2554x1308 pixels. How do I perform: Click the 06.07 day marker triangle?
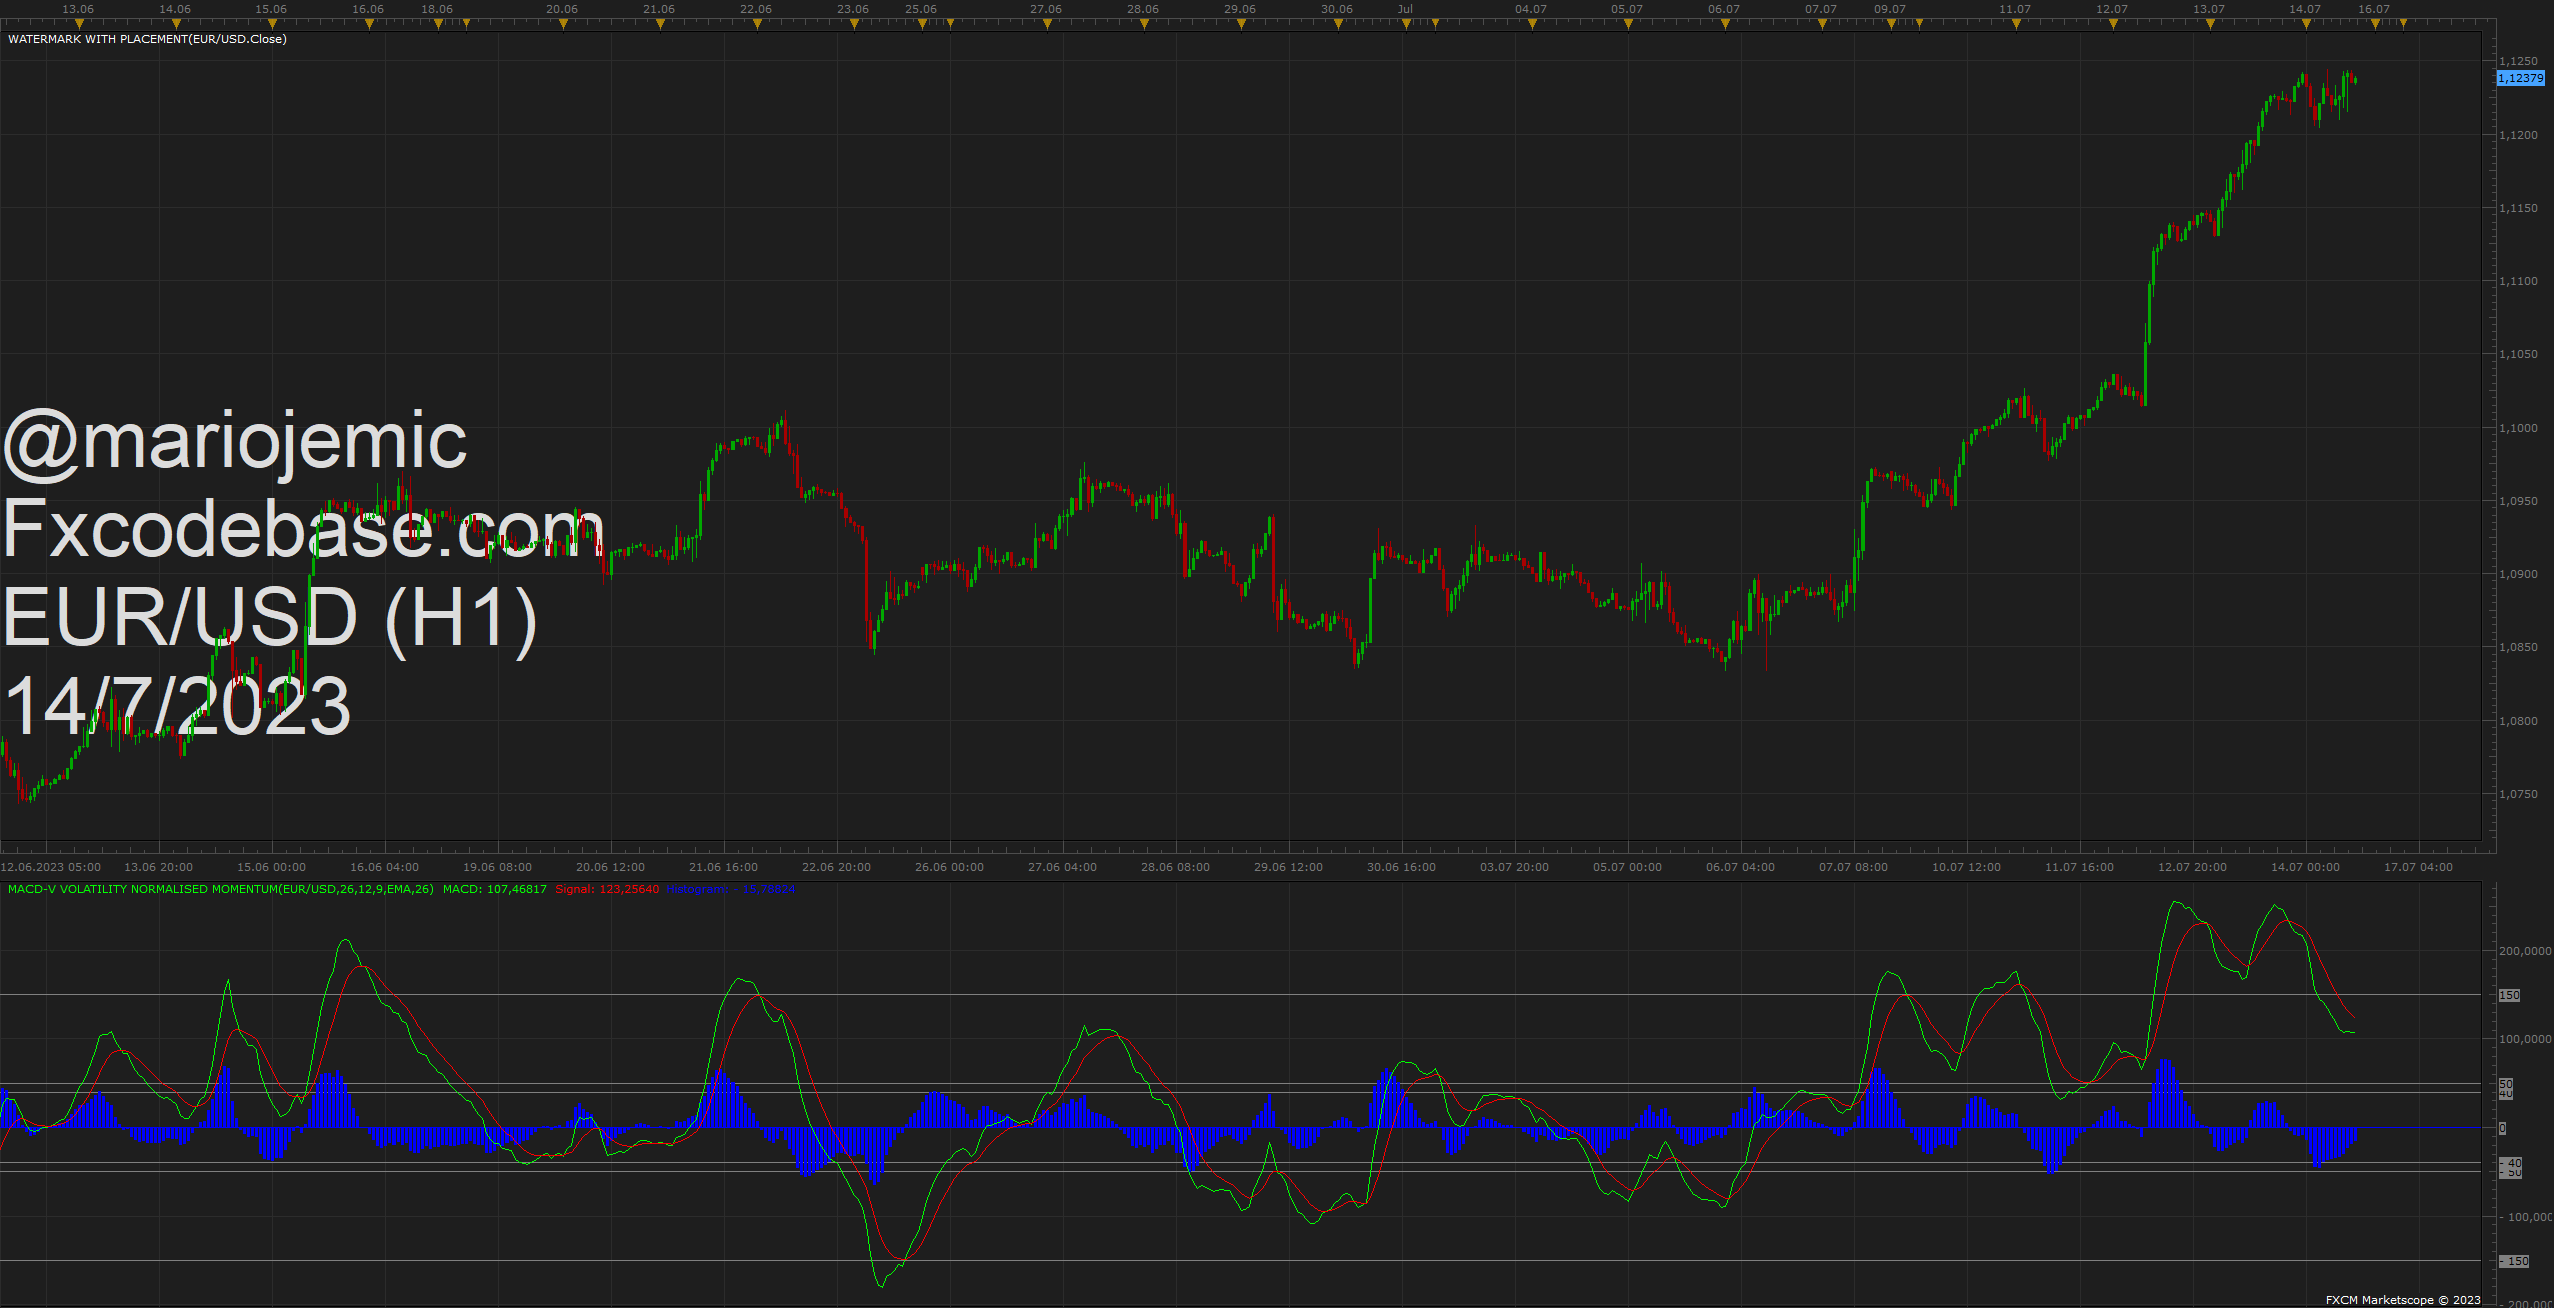(1725, 24)
